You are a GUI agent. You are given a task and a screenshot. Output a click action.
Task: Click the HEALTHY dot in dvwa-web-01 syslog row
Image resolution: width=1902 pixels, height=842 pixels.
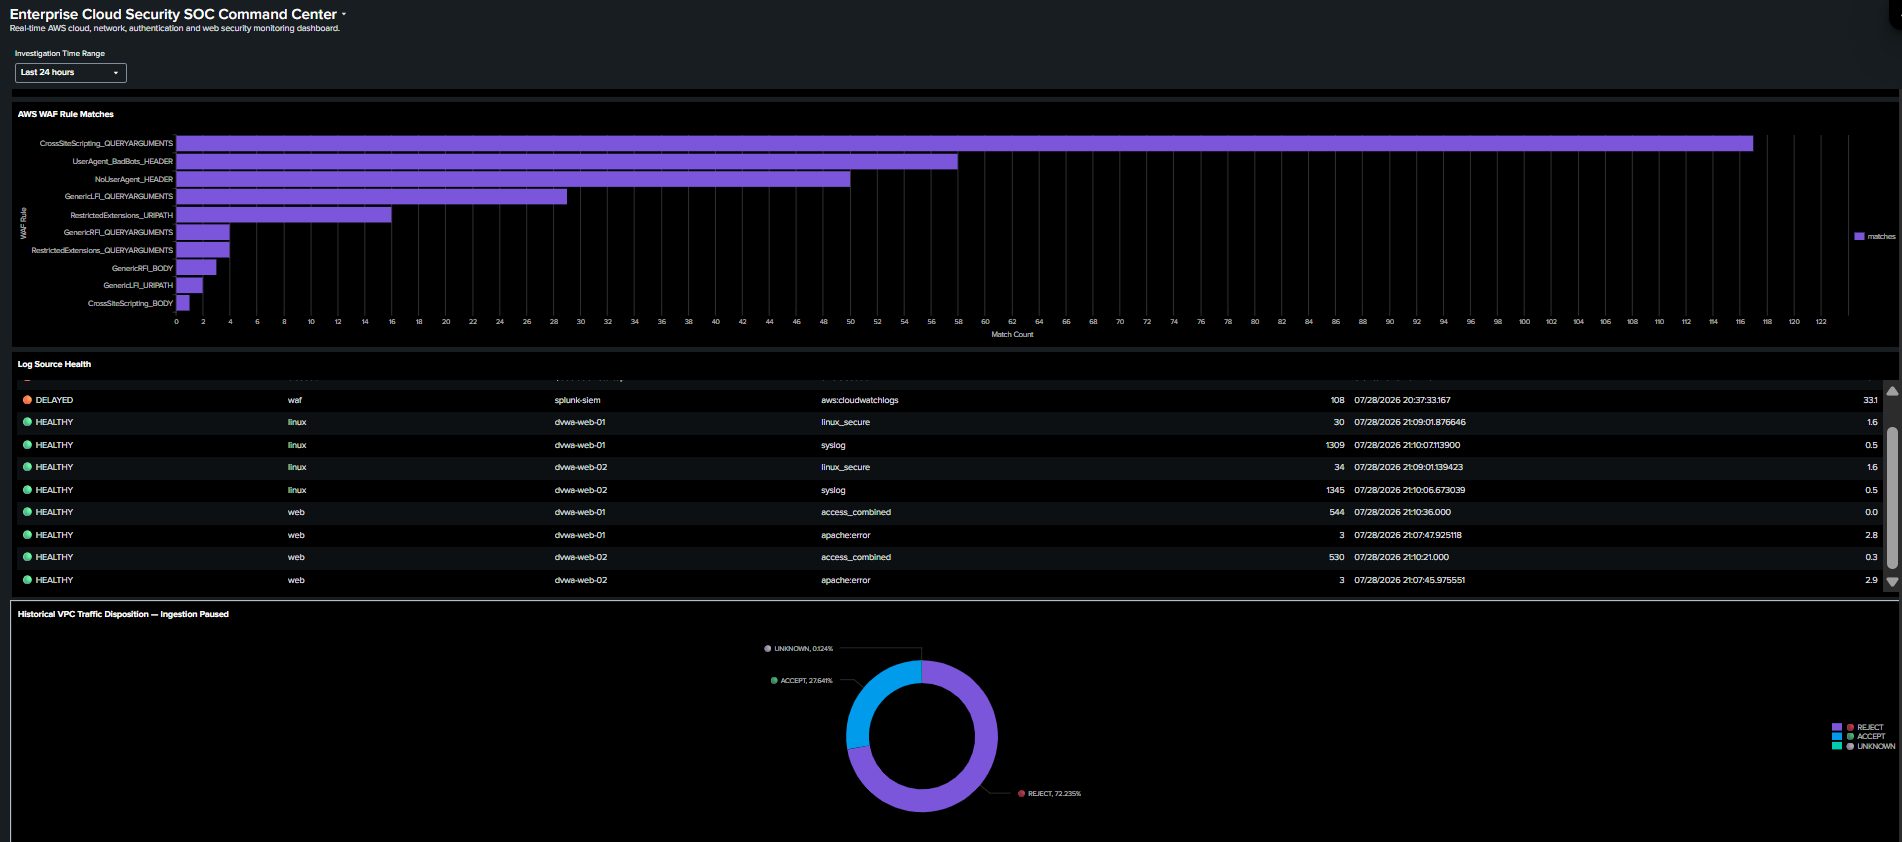click(x=27, y=445)
